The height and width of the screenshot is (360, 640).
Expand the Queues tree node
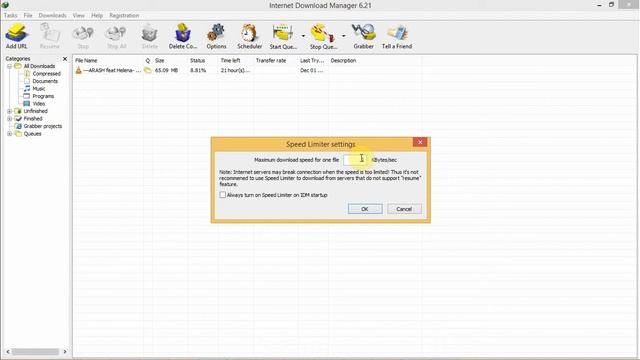coord(9,133)
